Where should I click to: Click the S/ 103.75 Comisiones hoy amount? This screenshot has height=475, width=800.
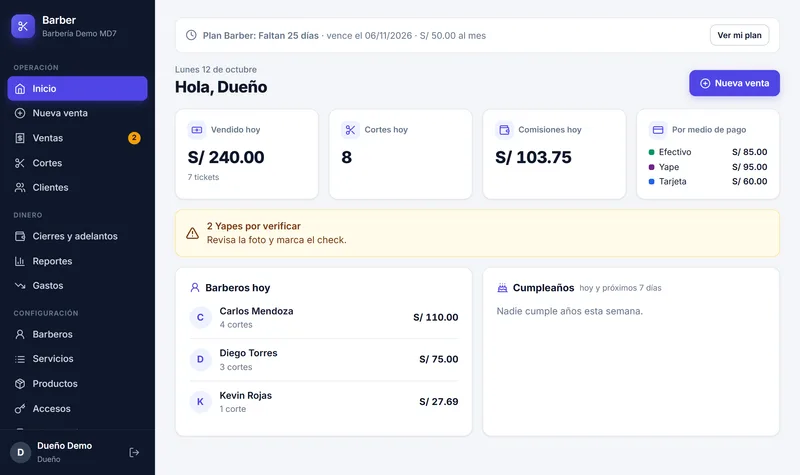533,157
